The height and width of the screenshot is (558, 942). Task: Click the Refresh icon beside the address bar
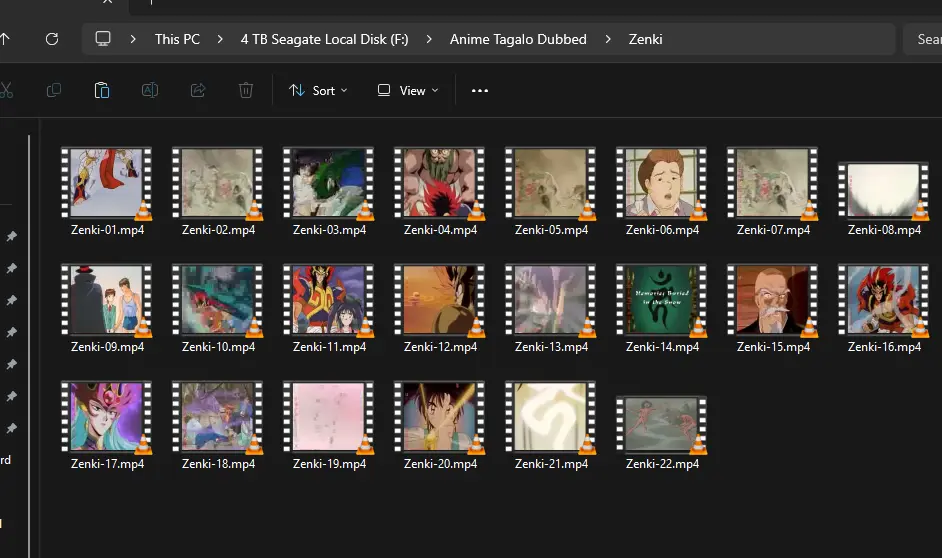[x=52, y=39]
